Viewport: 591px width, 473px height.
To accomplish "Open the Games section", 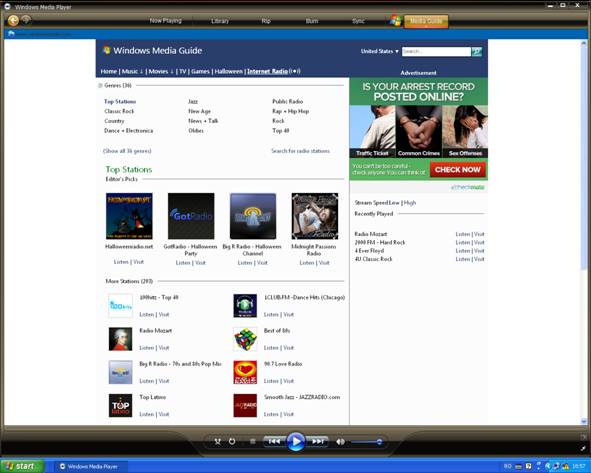I will pos(200,71).
